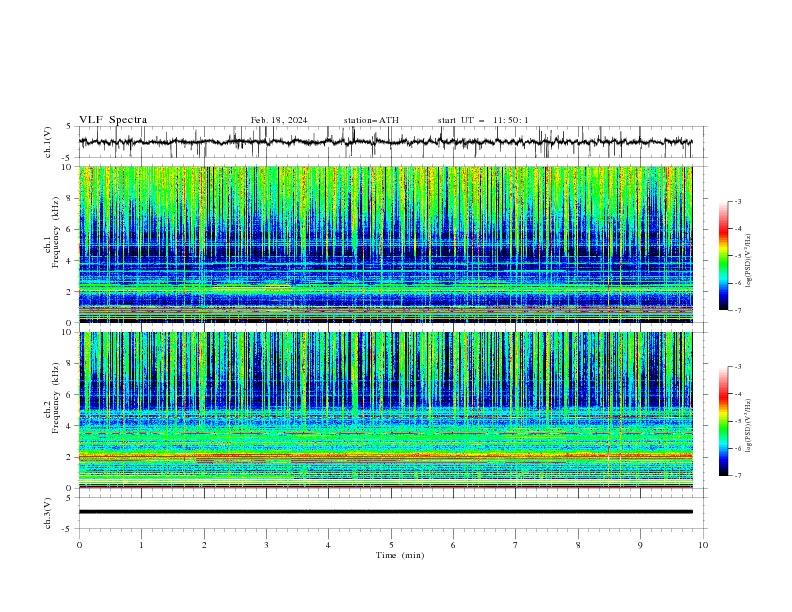The height and width of the screenshot is (612, 792).
Task: Click the ch.1 spectrogram color bar
Action: pos(724,256)
